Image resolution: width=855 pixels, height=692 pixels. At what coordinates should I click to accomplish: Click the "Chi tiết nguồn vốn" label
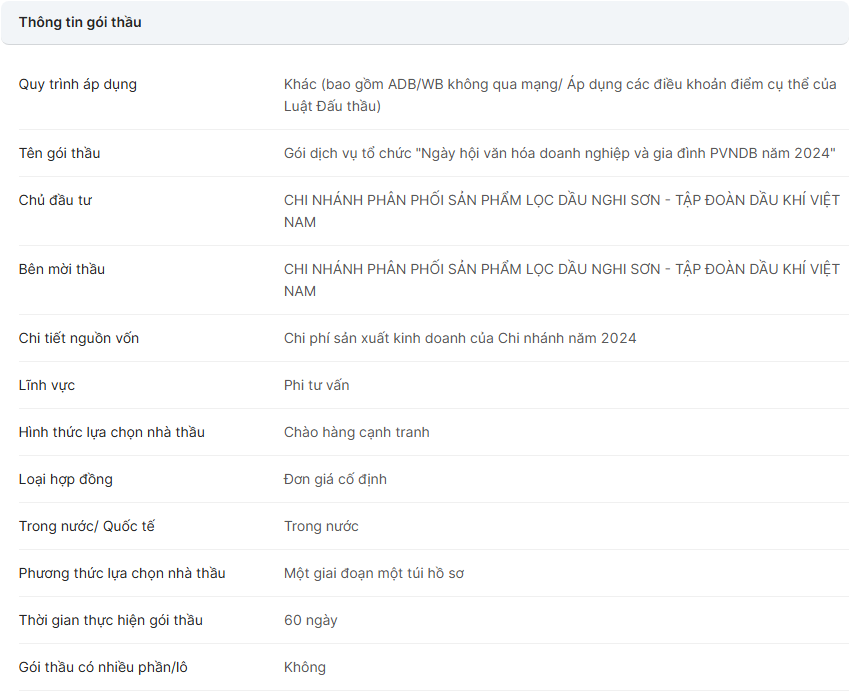[x=79, y=338]
